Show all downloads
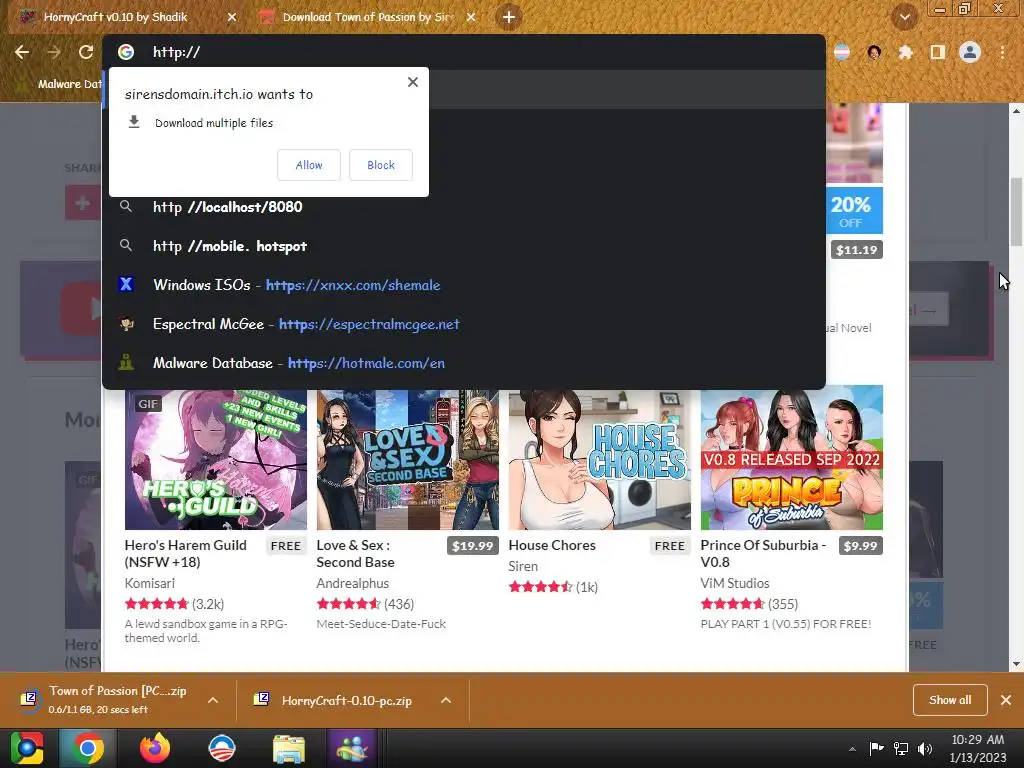The image size is (1024, 768). [x=950, y=700]
